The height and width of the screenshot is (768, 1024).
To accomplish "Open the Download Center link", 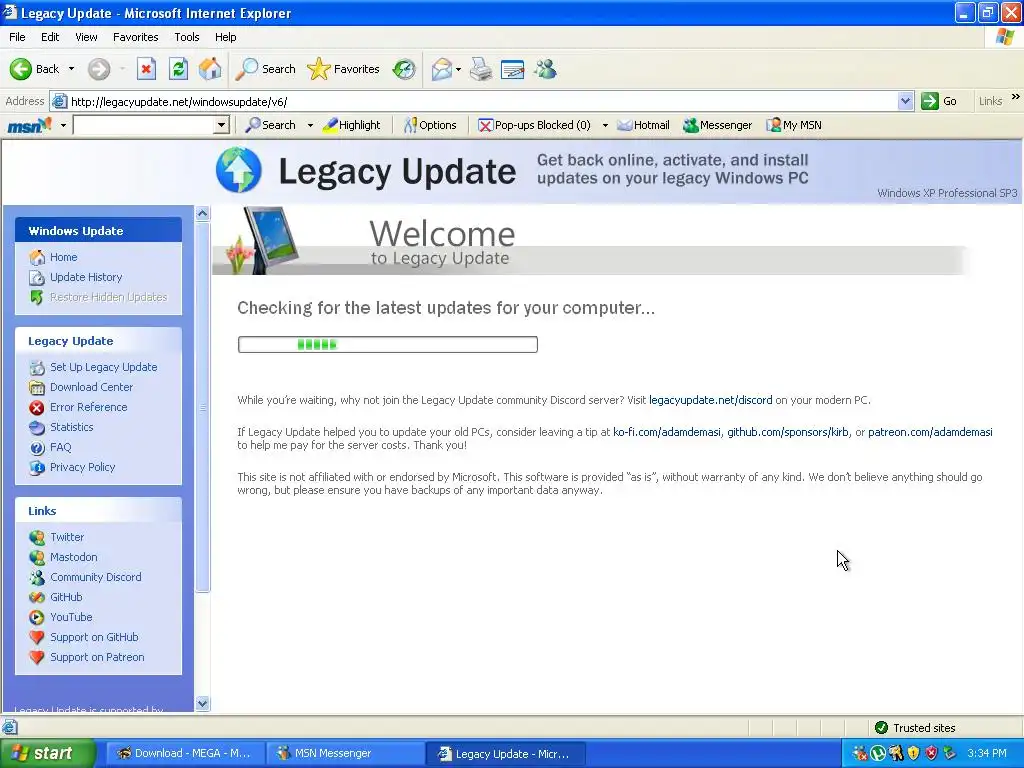I will point(91,387).
